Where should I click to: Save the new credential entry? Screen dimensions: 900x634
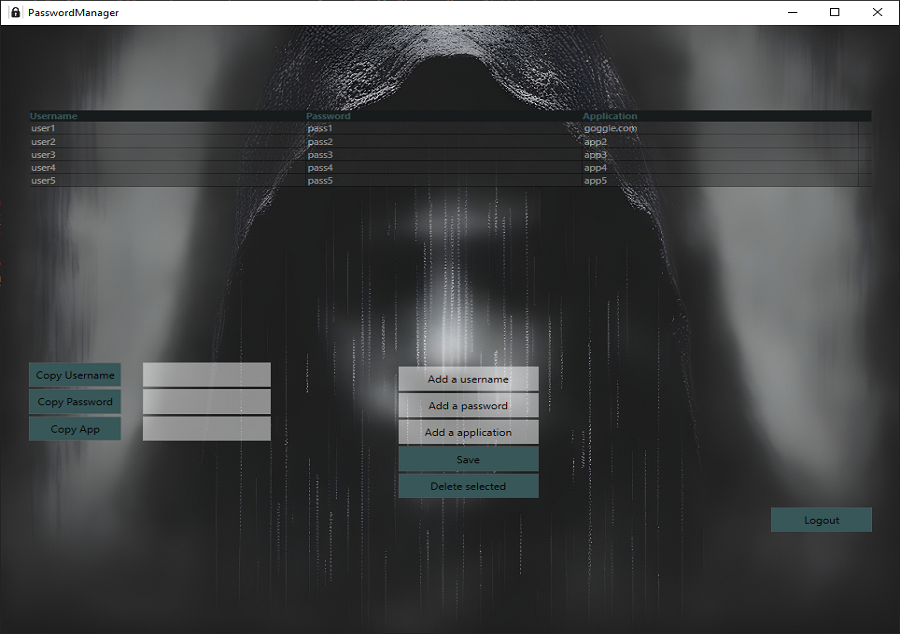(x=468, y=459)
